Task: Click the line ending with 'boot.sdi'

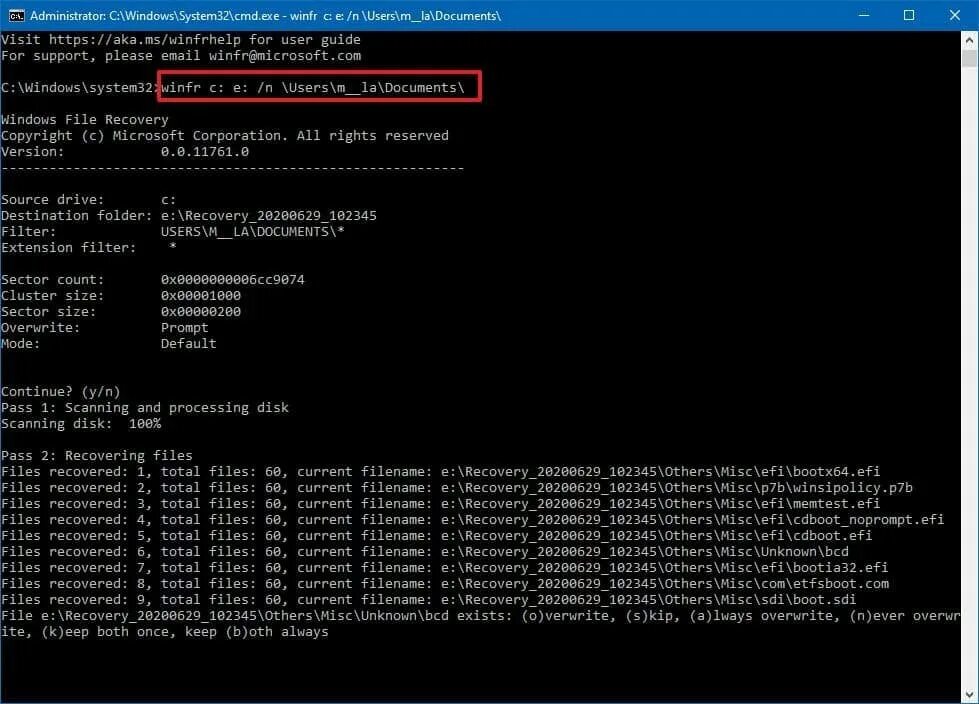Action: [x=428, y=600]
